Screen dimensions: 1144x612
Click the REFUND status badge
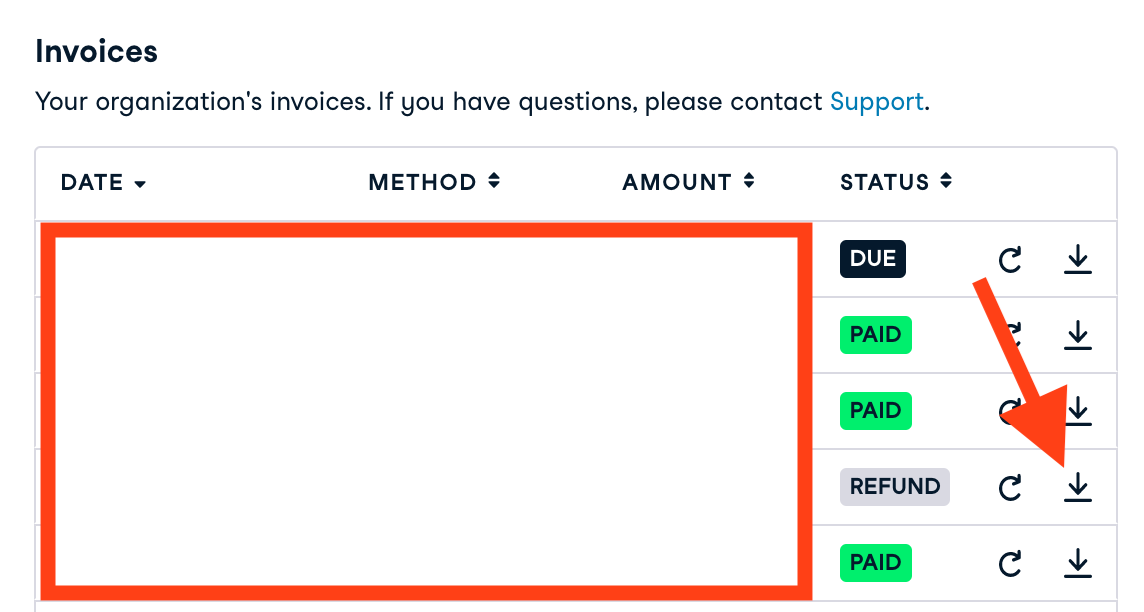[x=894, y=487]
